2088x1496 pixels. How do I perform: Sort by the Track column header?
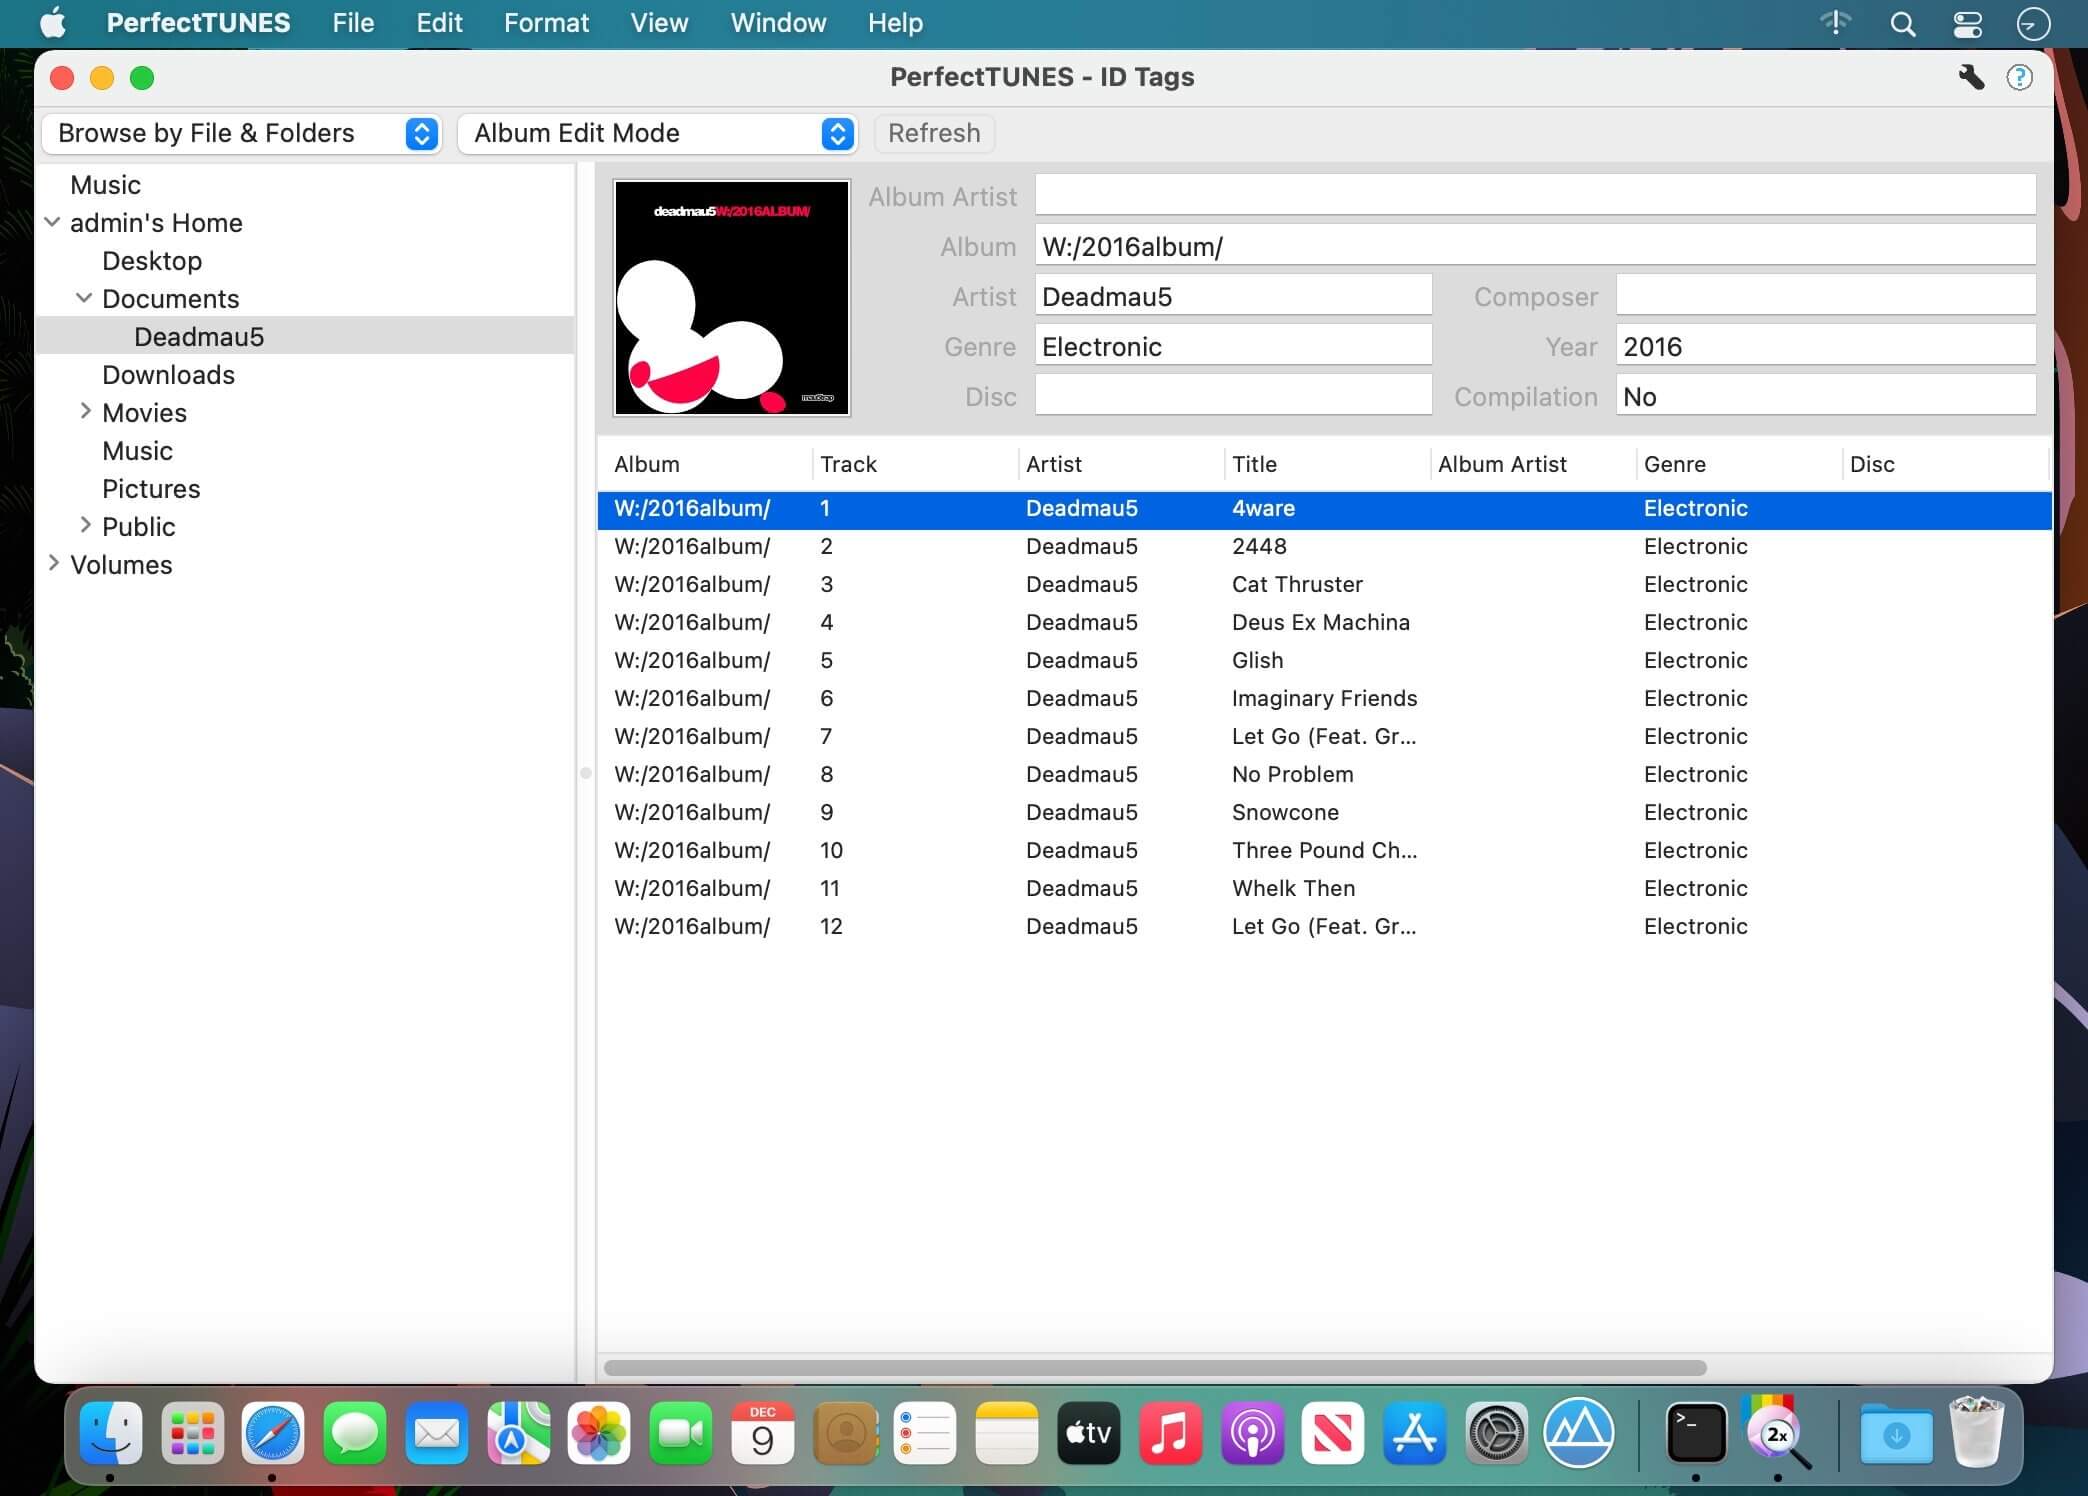point(914,464)
